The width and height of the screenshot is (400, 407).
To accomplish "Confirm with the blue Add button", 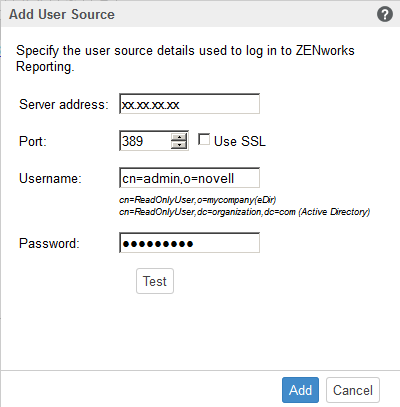I will click(300, 390).
